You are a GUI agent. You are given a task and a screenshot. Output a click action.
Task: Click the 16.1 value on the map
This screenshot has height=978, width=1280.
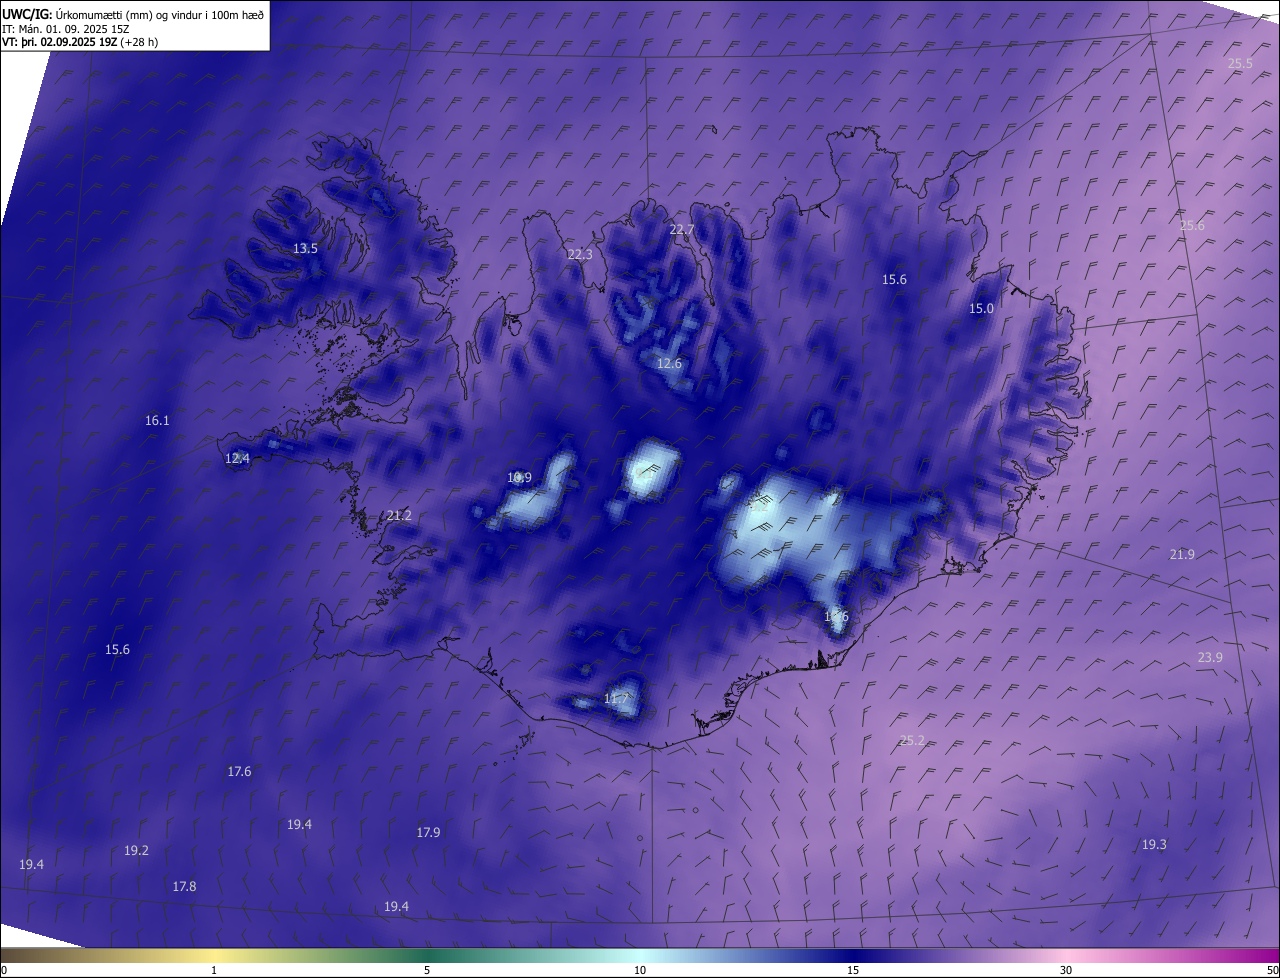tap(157, 420)
